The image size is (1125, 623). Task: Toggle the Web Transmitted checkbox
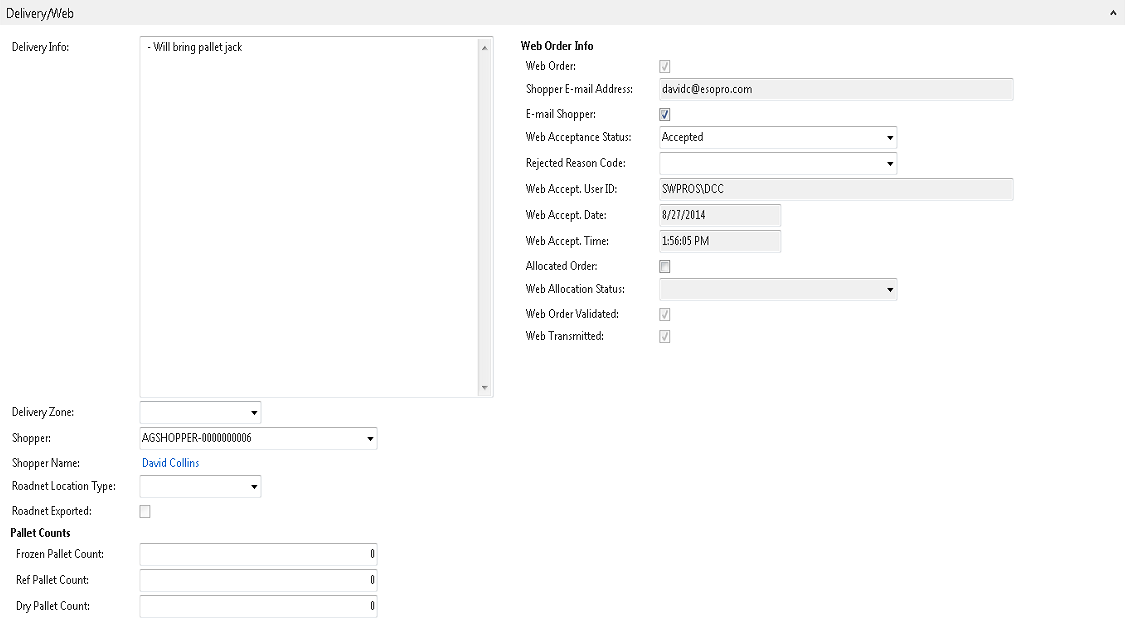[665, 337]
